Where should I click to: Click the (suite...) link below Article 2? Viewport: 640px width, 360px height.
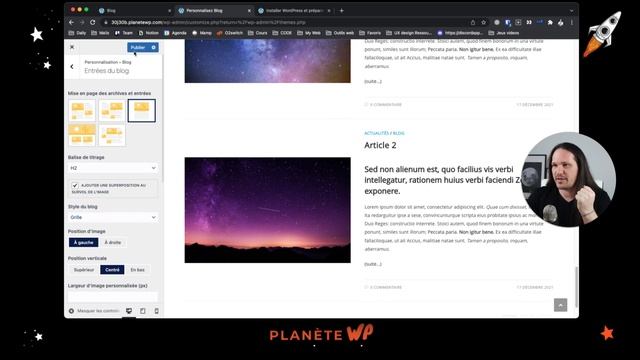click(373, 264)
